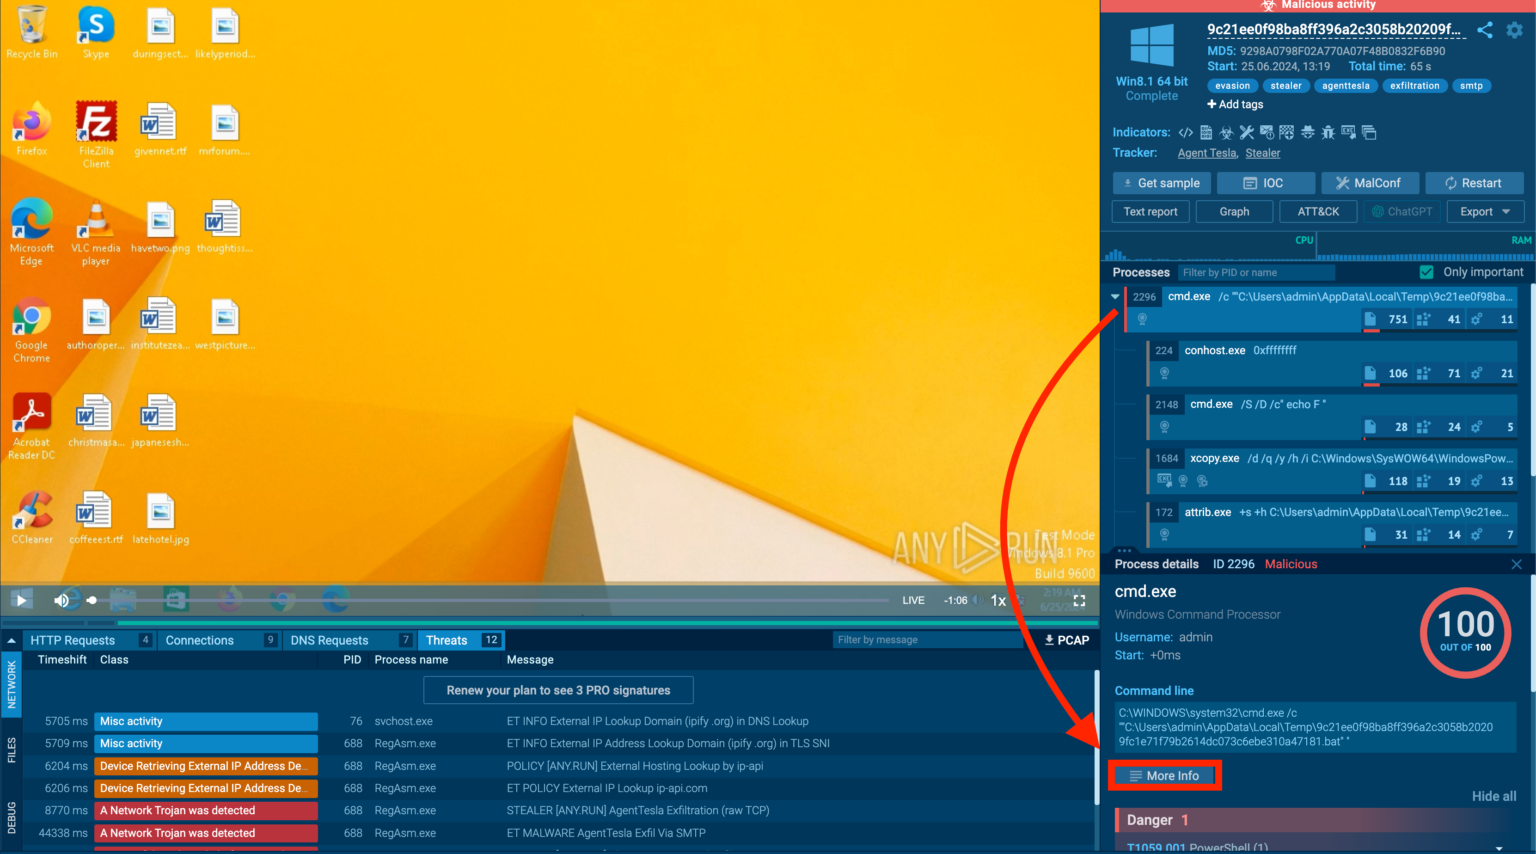Collapse the bottom network panel arrow
1536x854 pixels.
(11, 640)
